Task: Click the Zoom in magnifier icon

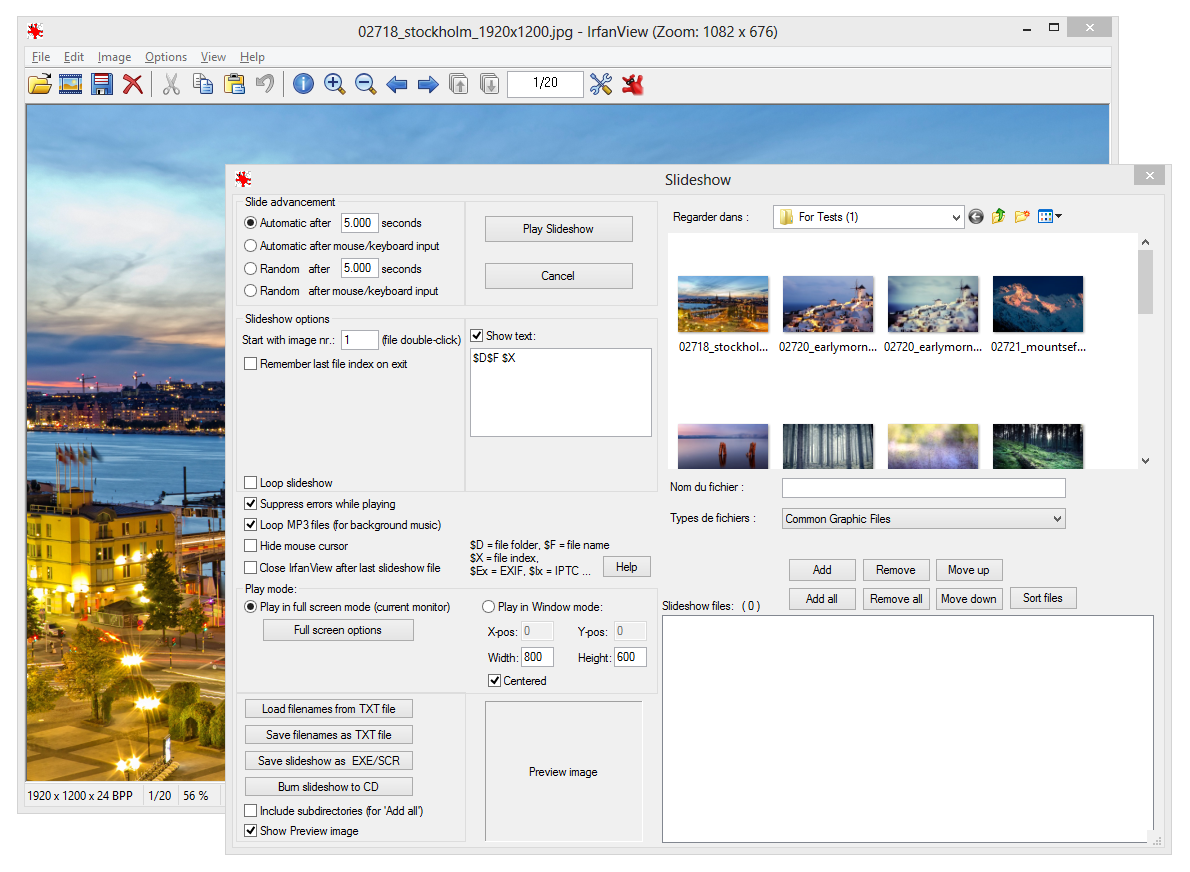Action: (335, 84)
